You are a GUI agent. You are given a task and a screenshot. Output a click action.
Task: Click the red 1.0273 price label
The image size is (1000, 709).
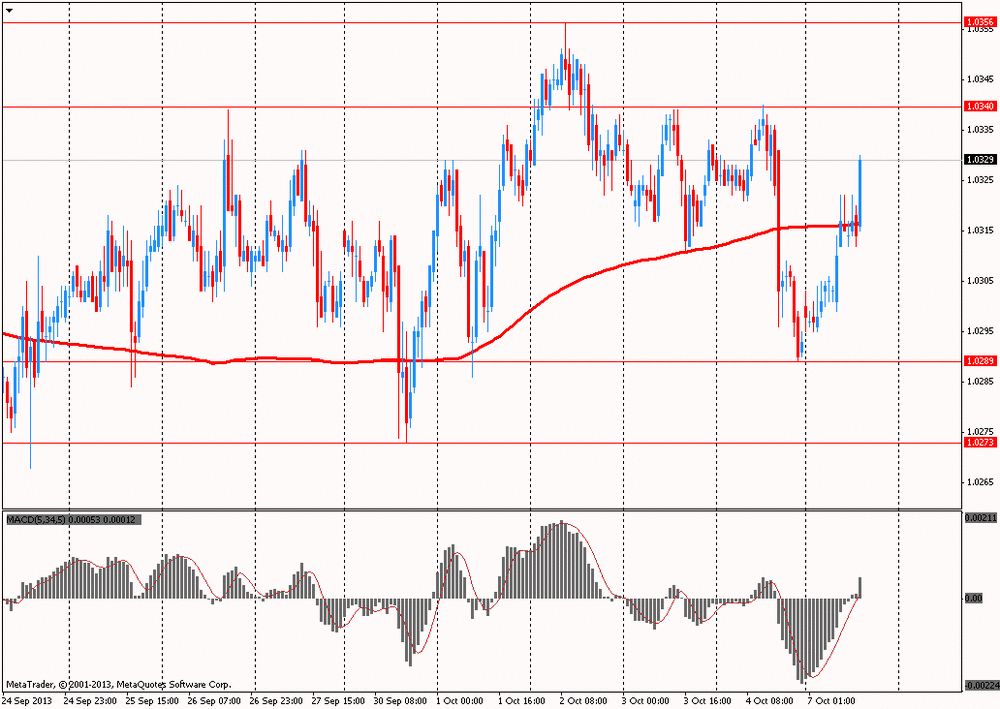point(978,442)
